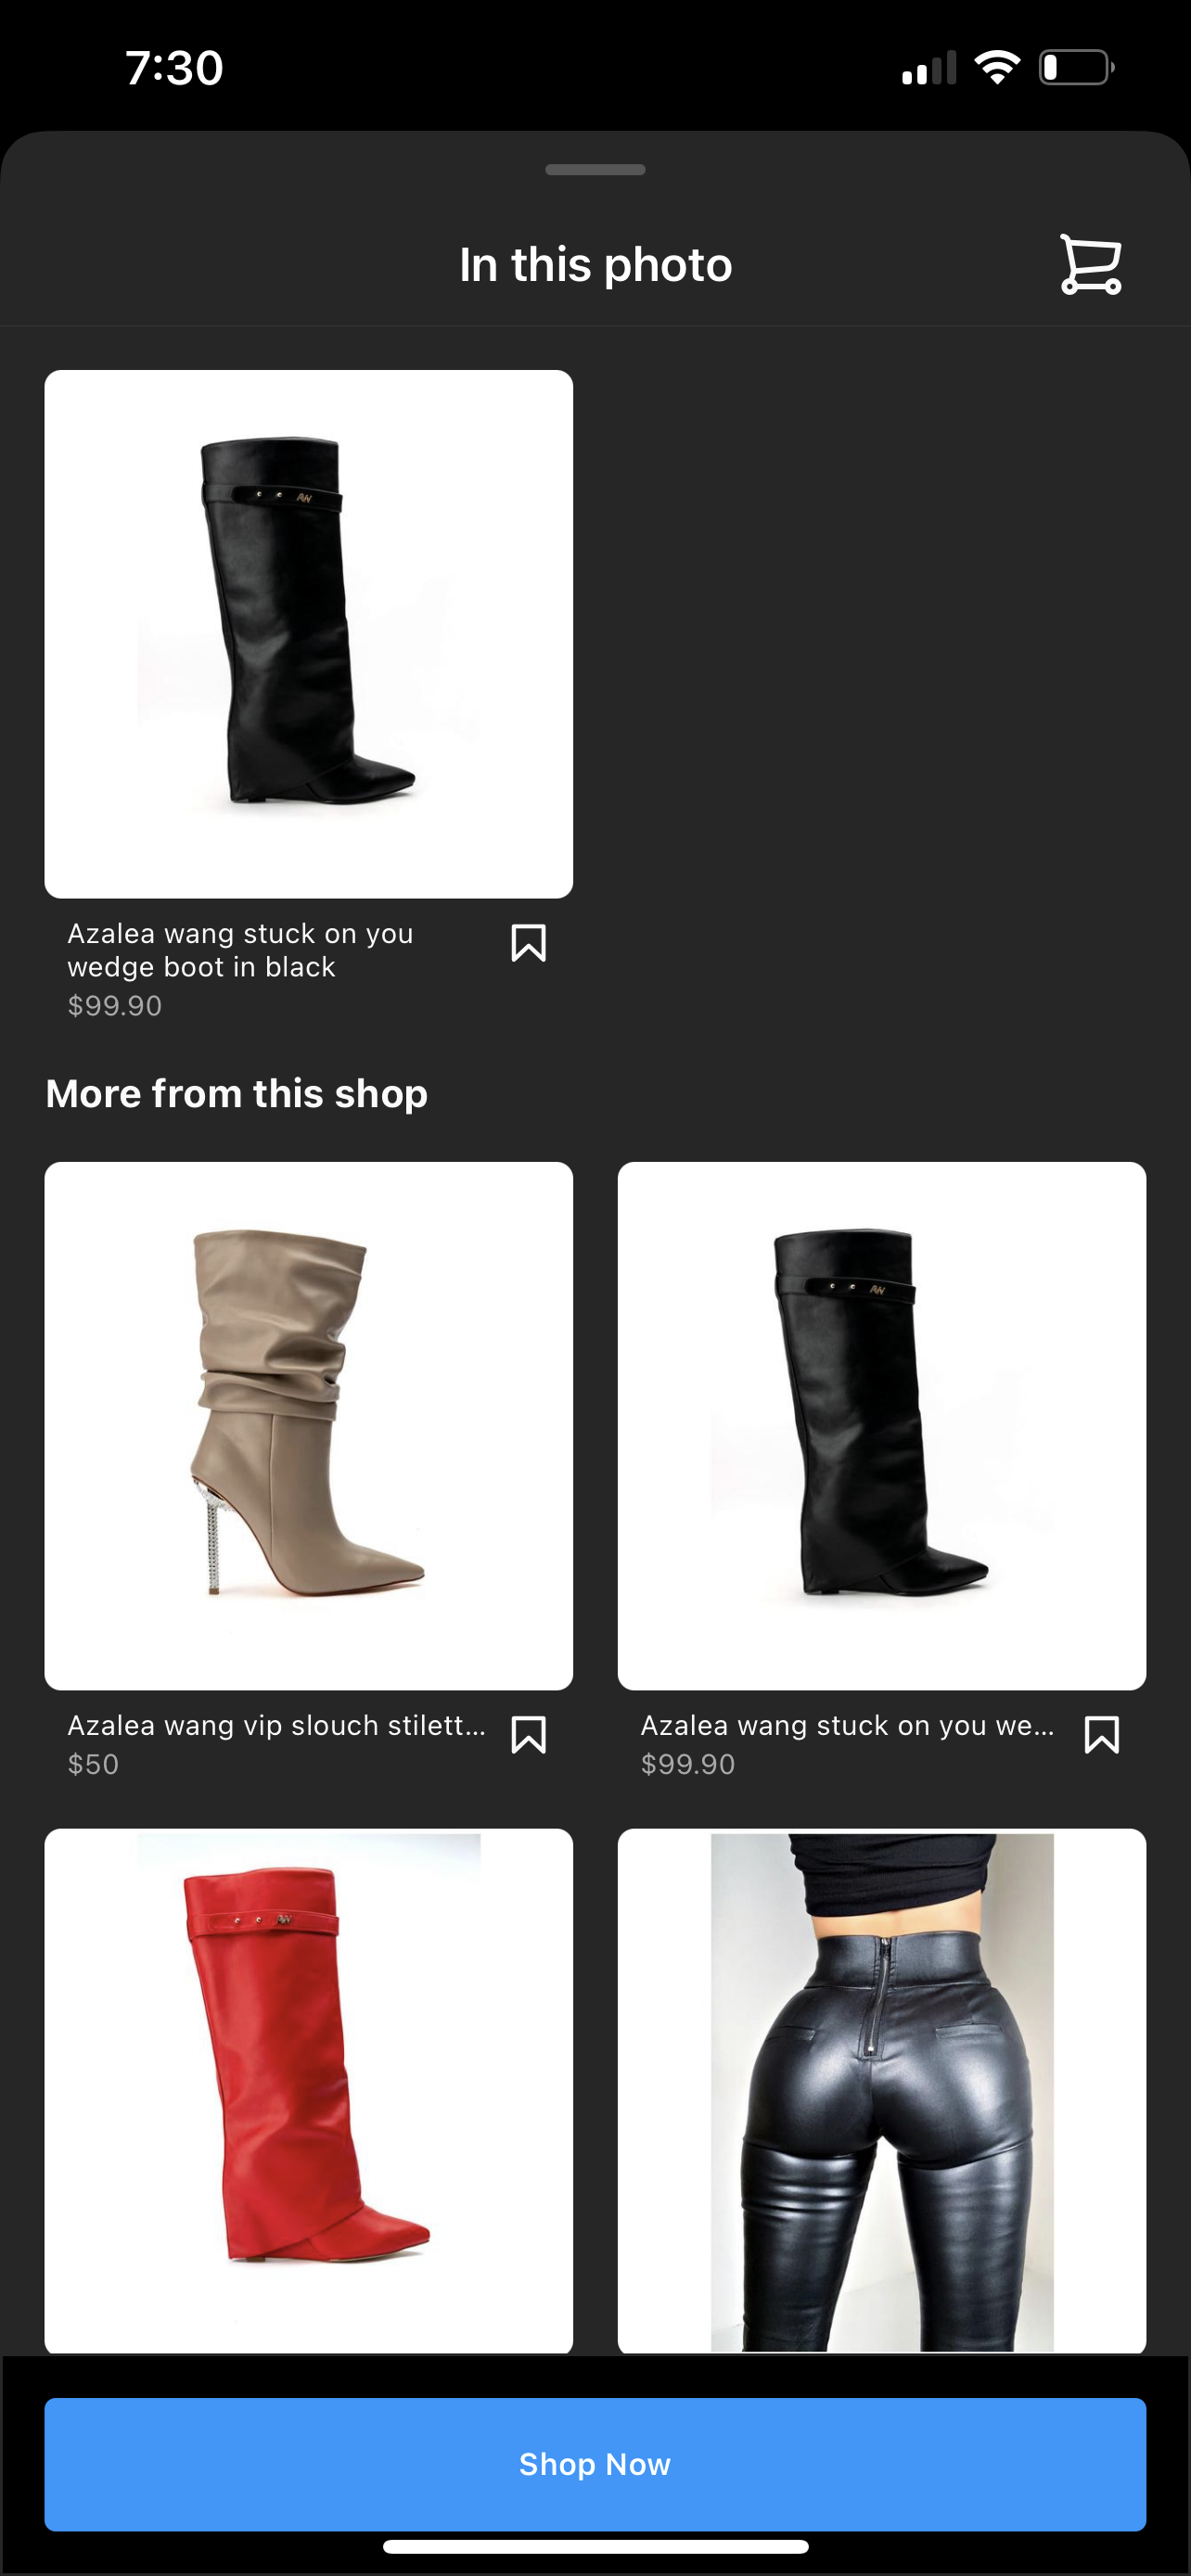The height and width of the screenshot is (2576, 1191).
Task: Open the top black wedge boot photo
Action: (309, 634)
